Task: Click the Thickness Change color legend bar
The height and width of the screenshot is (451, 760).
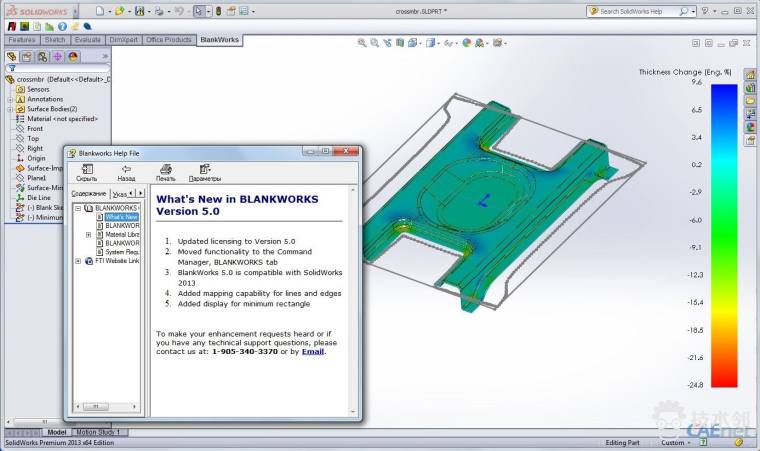Action: (724, 236)
